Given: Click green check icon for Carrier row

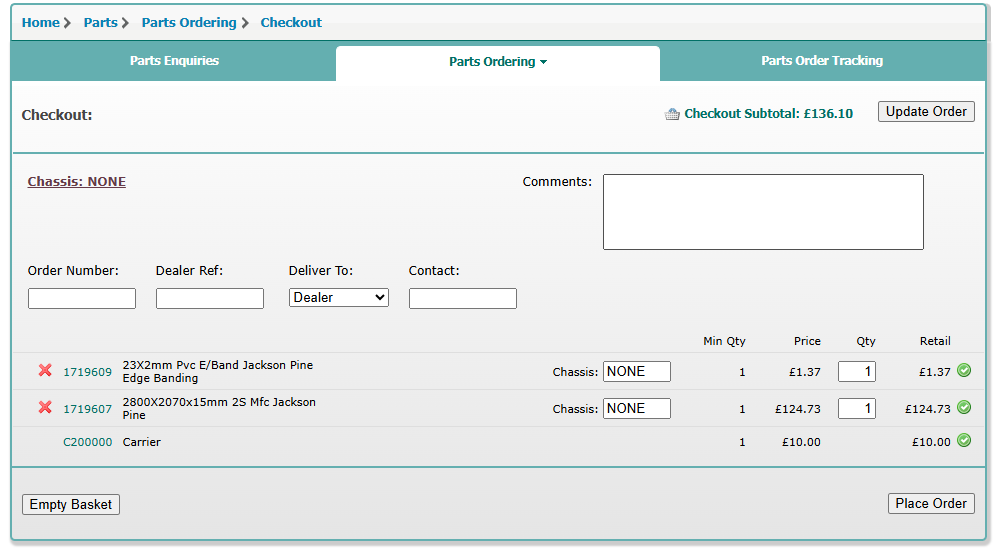Looking at the screenshot, I should pos(964,441).
